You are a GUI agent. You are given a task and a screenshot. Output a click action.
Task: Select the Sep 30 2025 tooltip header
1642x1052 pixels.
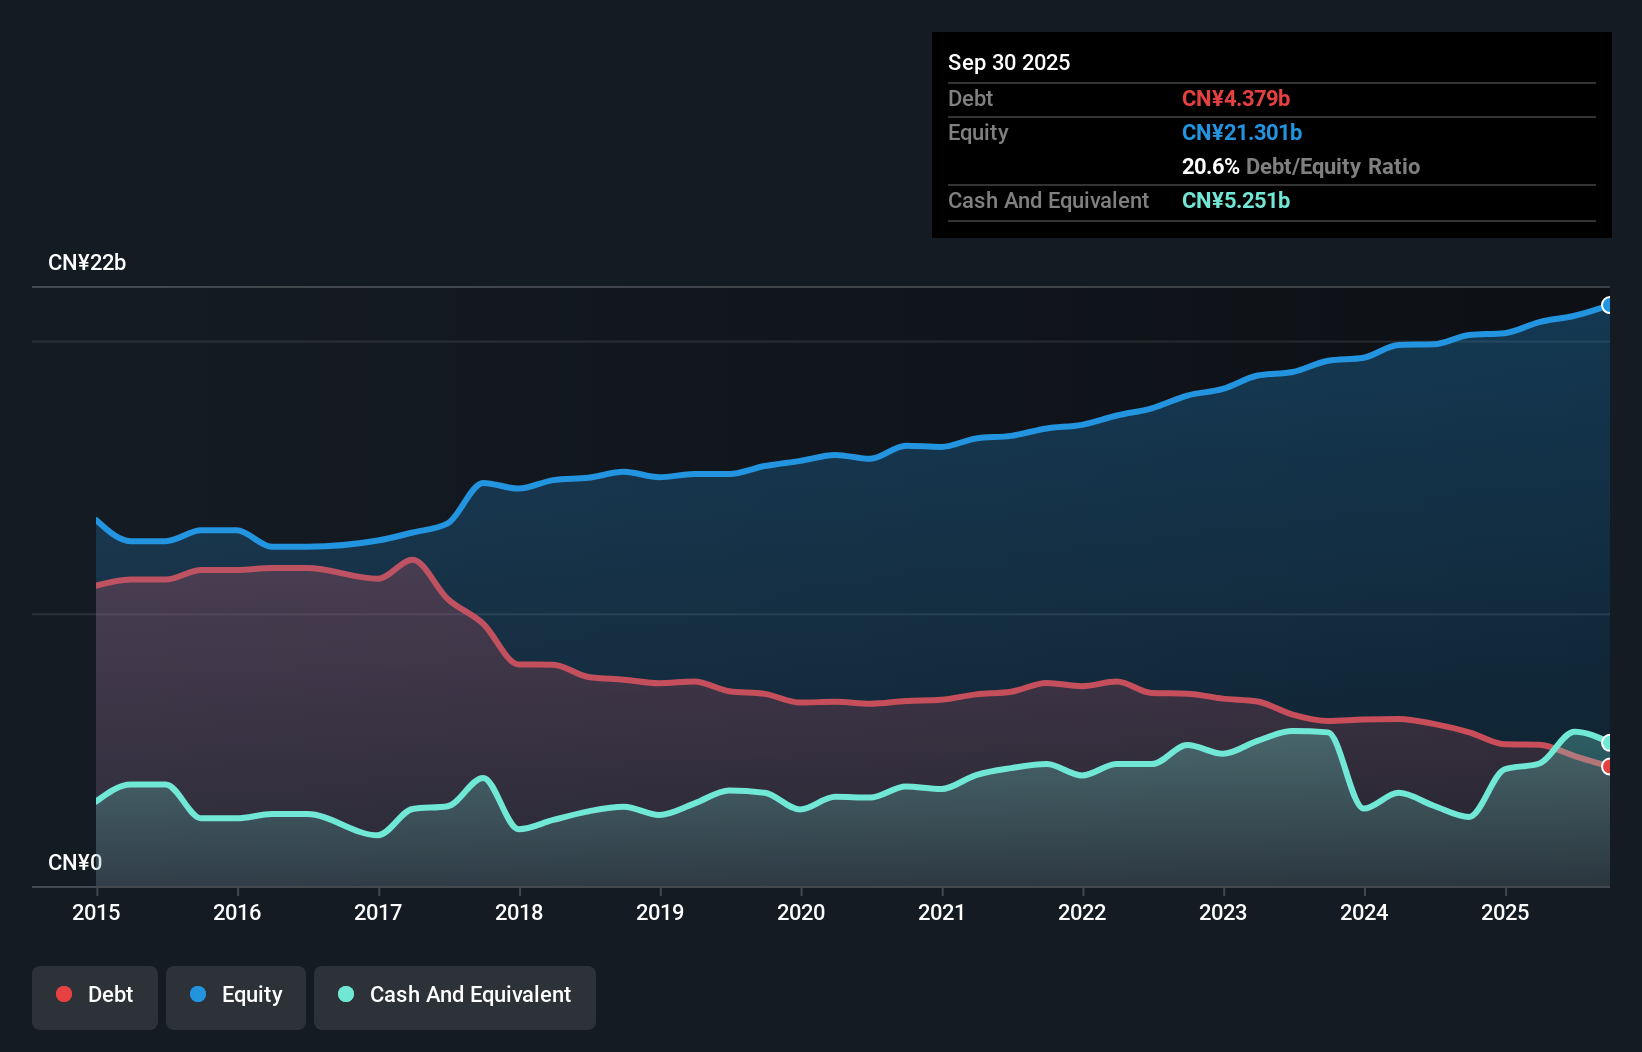point(1009,62)
